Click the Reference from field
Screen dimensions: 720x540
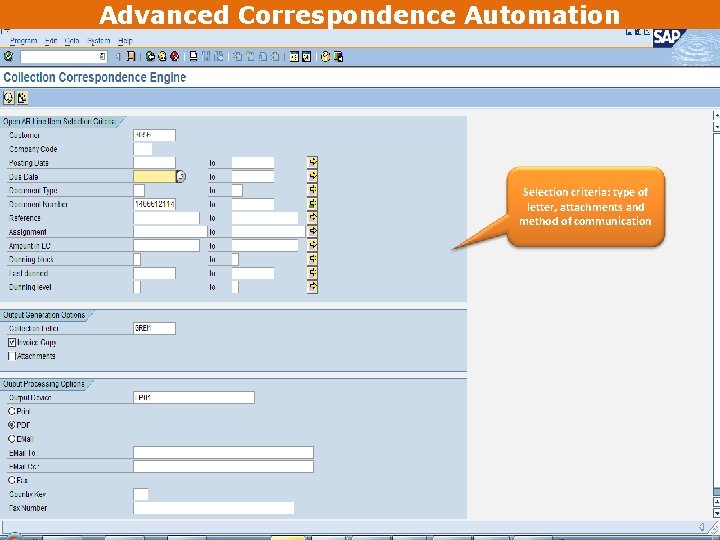point(166,218)
